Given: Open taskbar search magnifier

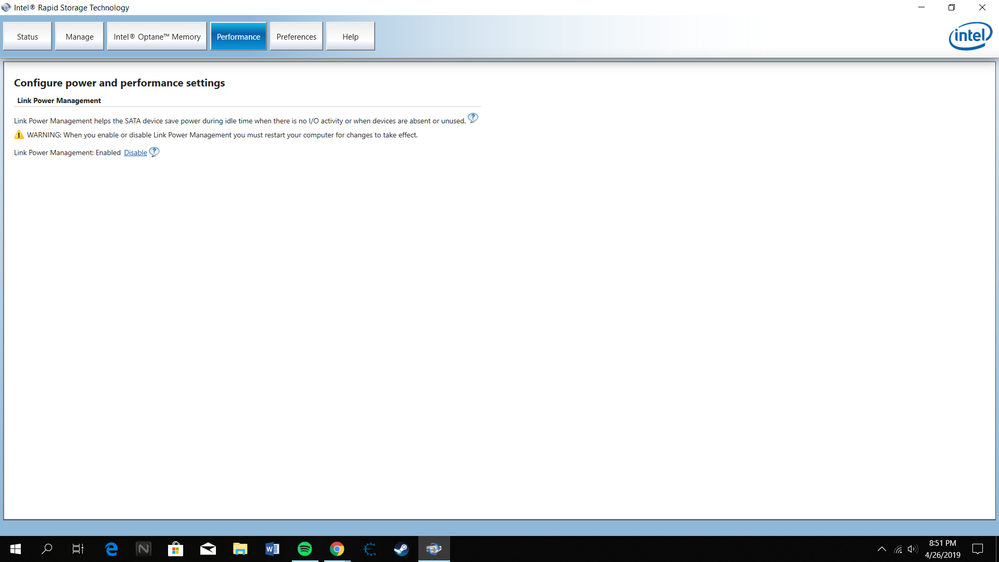Looking at the screenshot, I should [47, 549].
